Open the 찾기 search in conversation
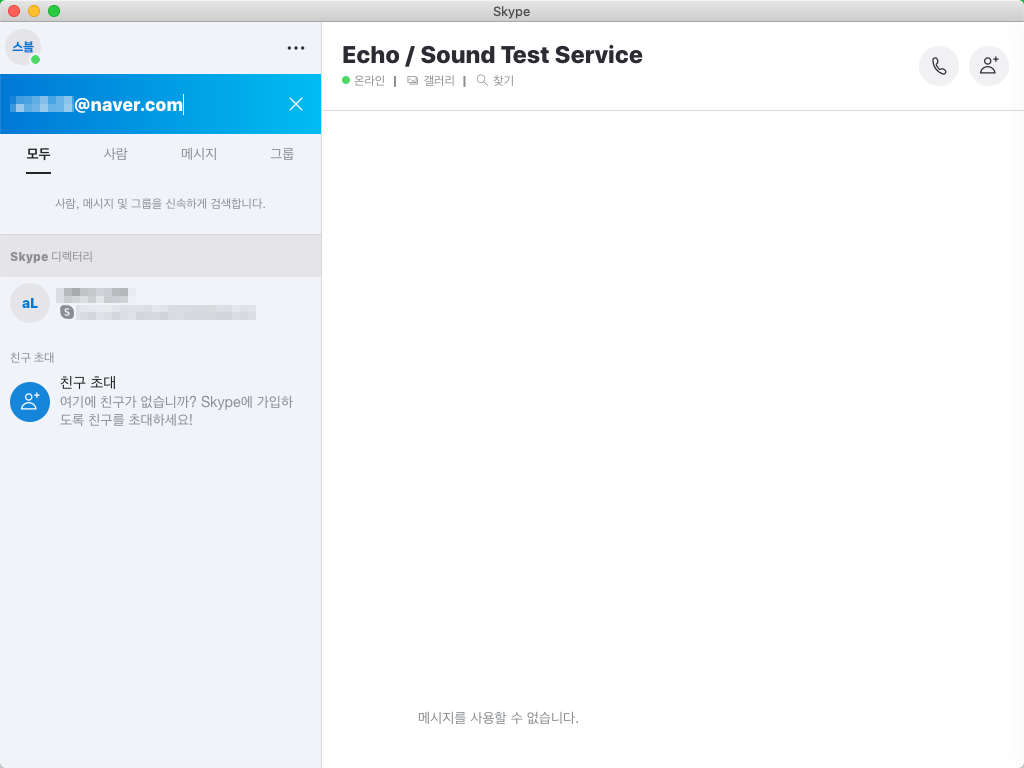1024x768 pixels. click(496, 80)
